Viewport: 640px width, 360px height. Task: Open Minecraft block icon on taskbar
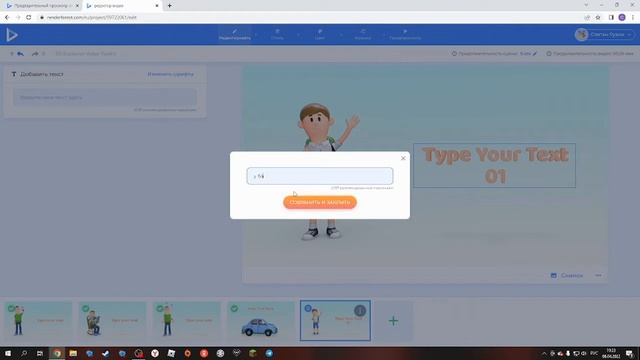pos(253,353)
